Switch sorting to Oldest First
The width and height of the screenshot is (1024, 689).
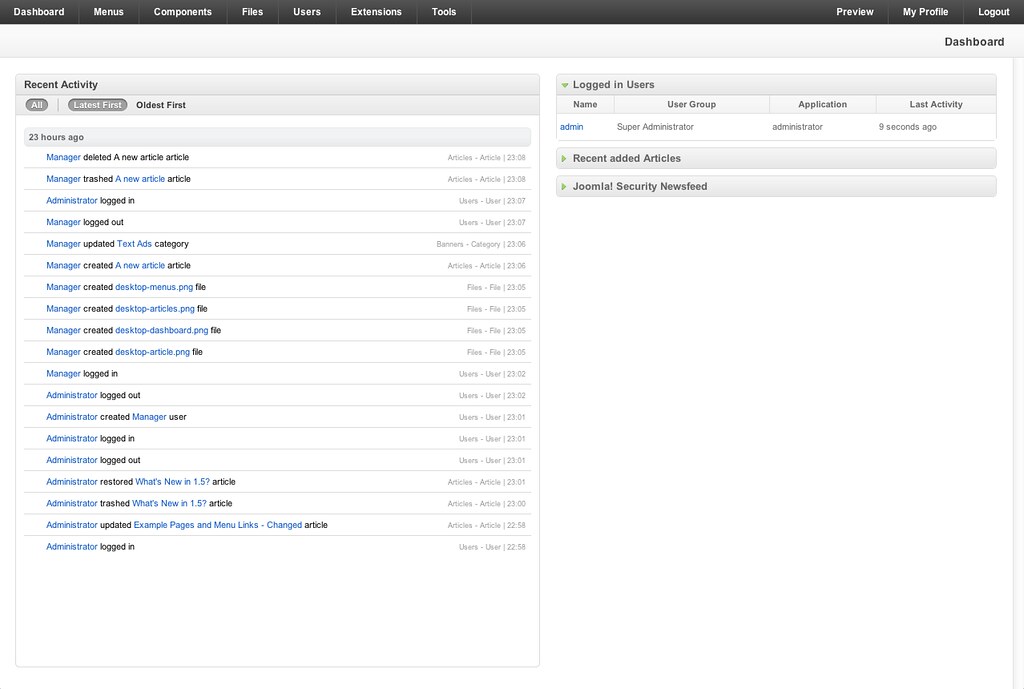[x=161, y=105]
